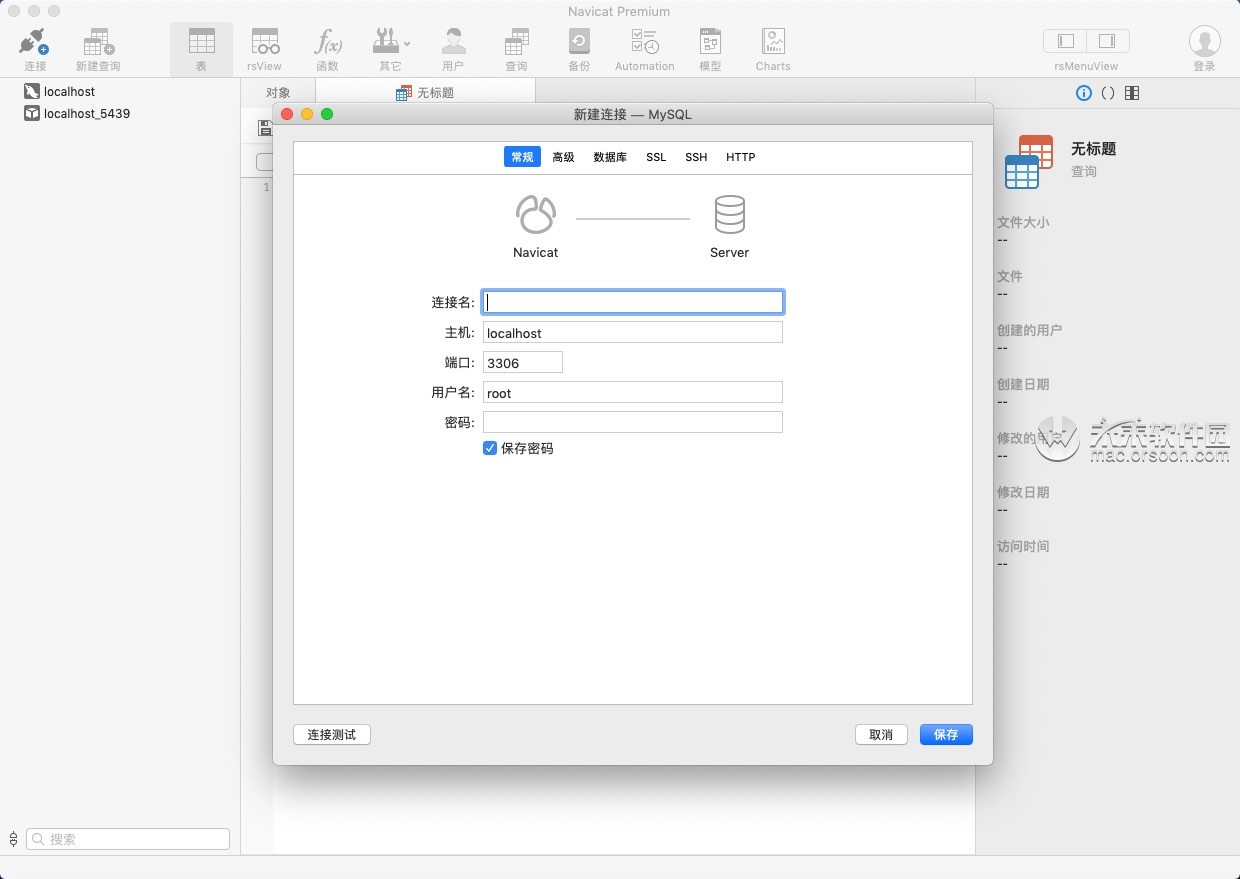Select the HTTP tab
The image size is (1240, 879).
click(740, 157)
